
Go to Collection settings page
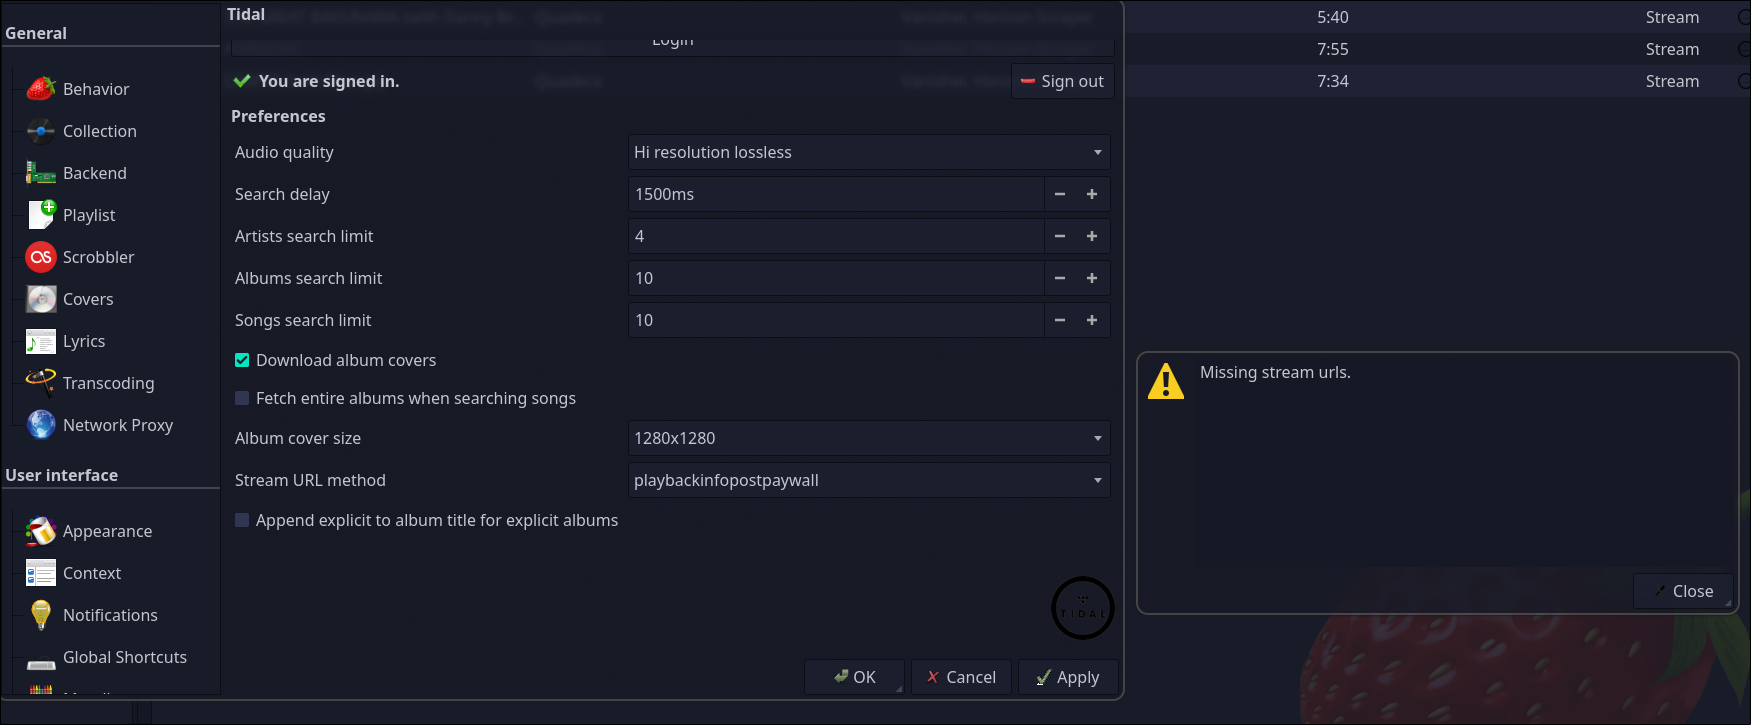click(x=100, y=131)
